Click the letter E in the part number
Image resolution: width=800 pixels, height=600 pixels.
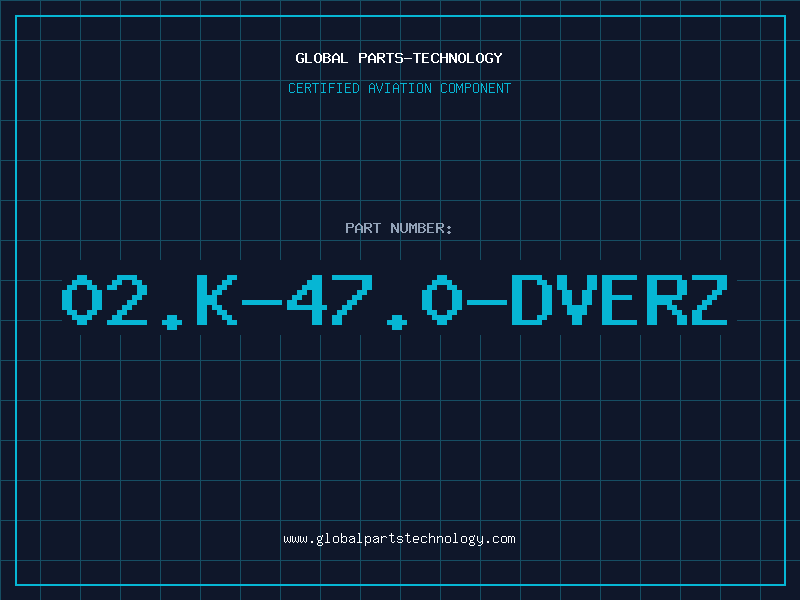click(619, 300)
